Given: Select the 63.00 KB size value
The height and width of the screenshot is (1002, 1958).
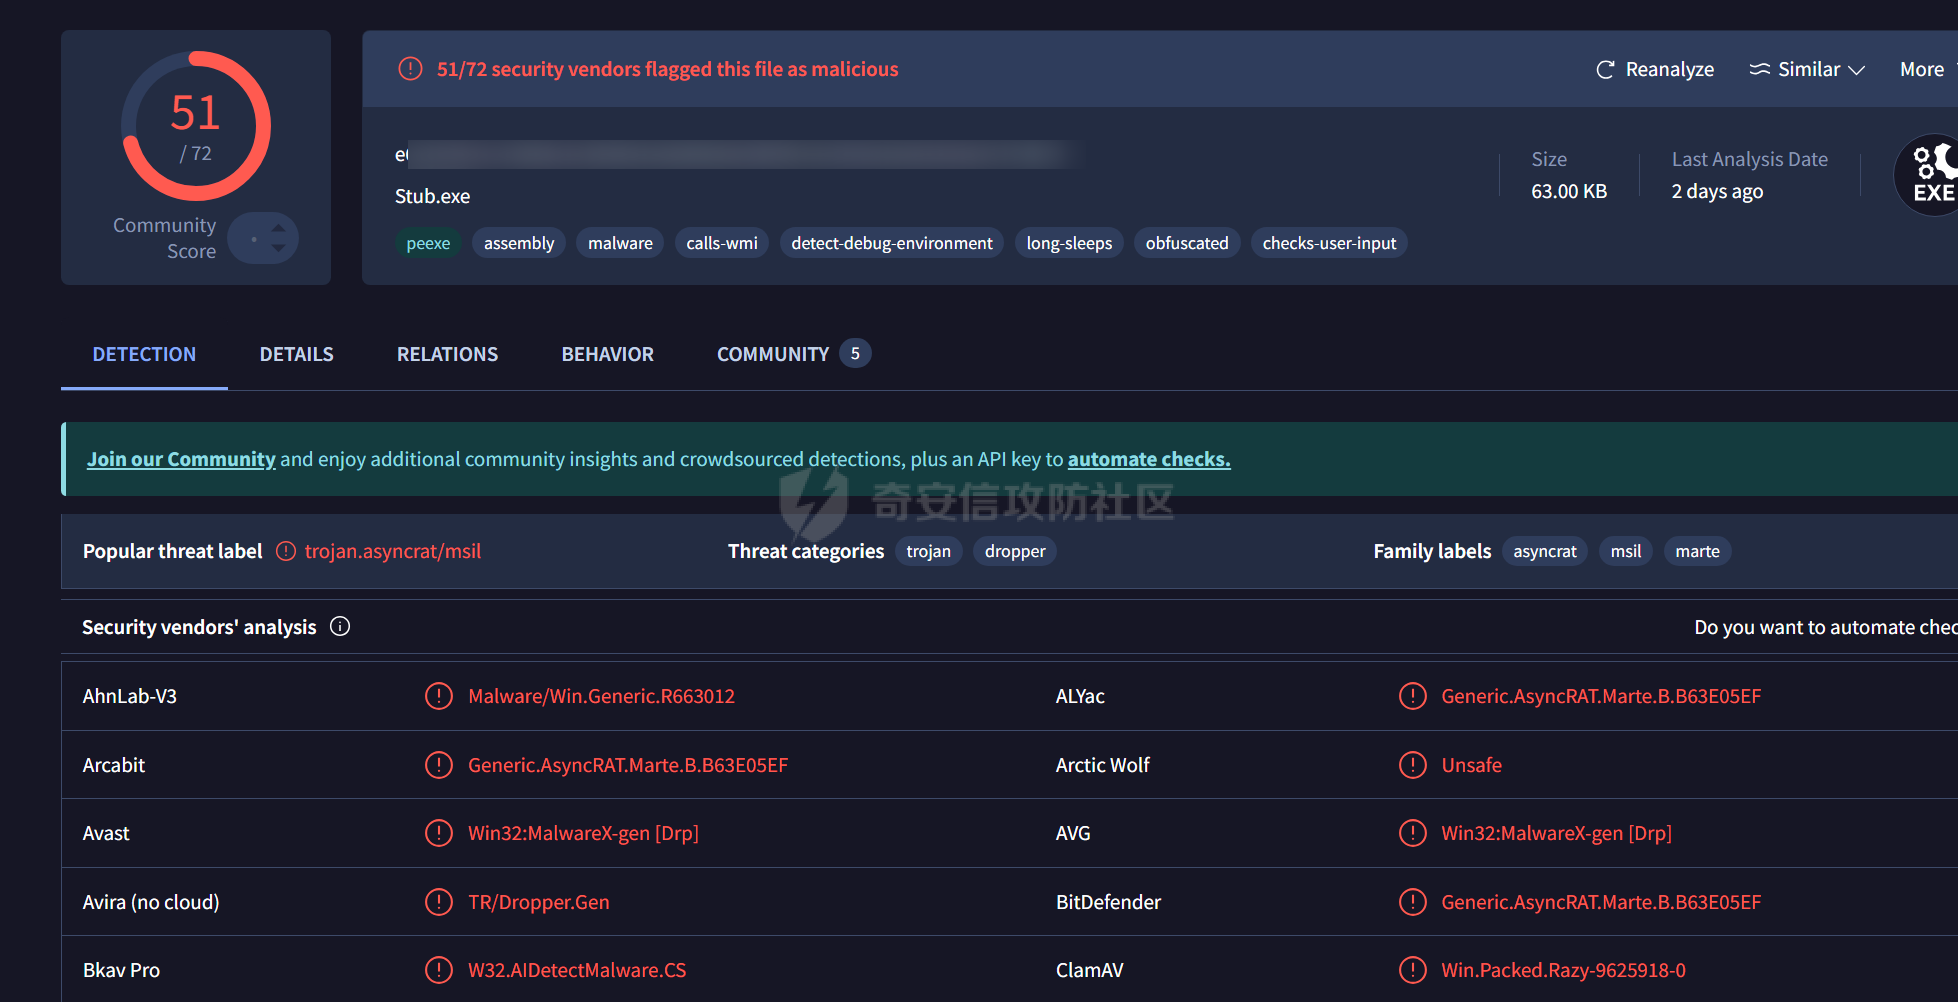Looking at the screenshot, I should pos(1569,191).
